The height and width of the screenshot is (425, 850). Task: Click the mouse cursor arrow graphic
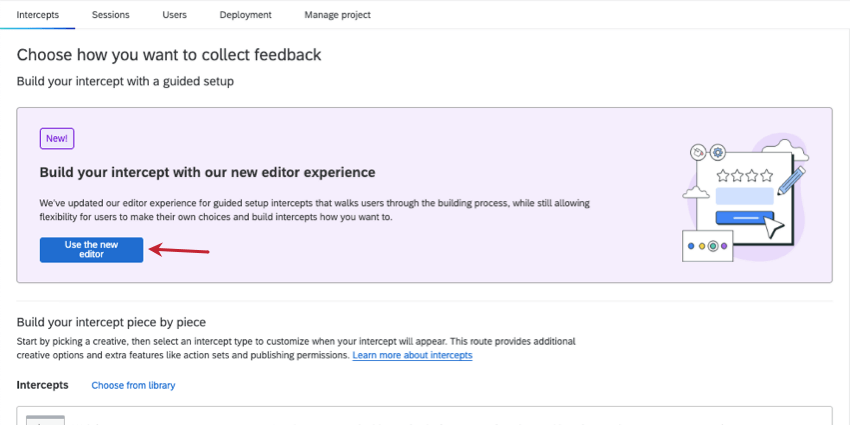coord(773,227)
